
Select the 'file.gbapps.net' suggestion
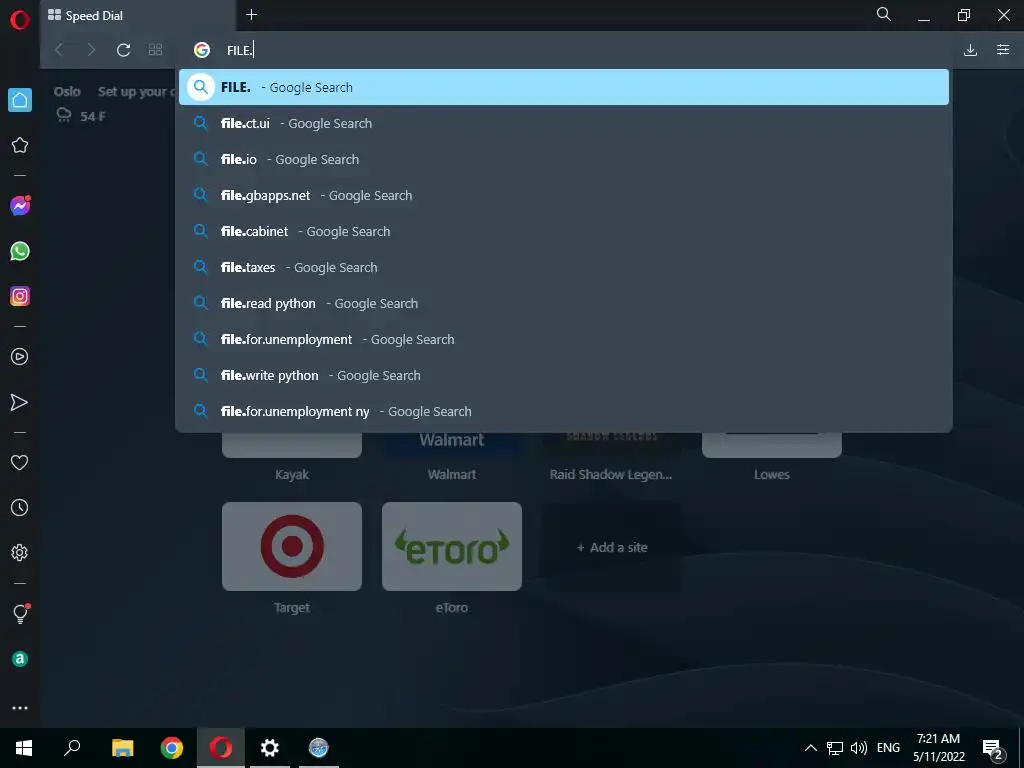point(564,195)
